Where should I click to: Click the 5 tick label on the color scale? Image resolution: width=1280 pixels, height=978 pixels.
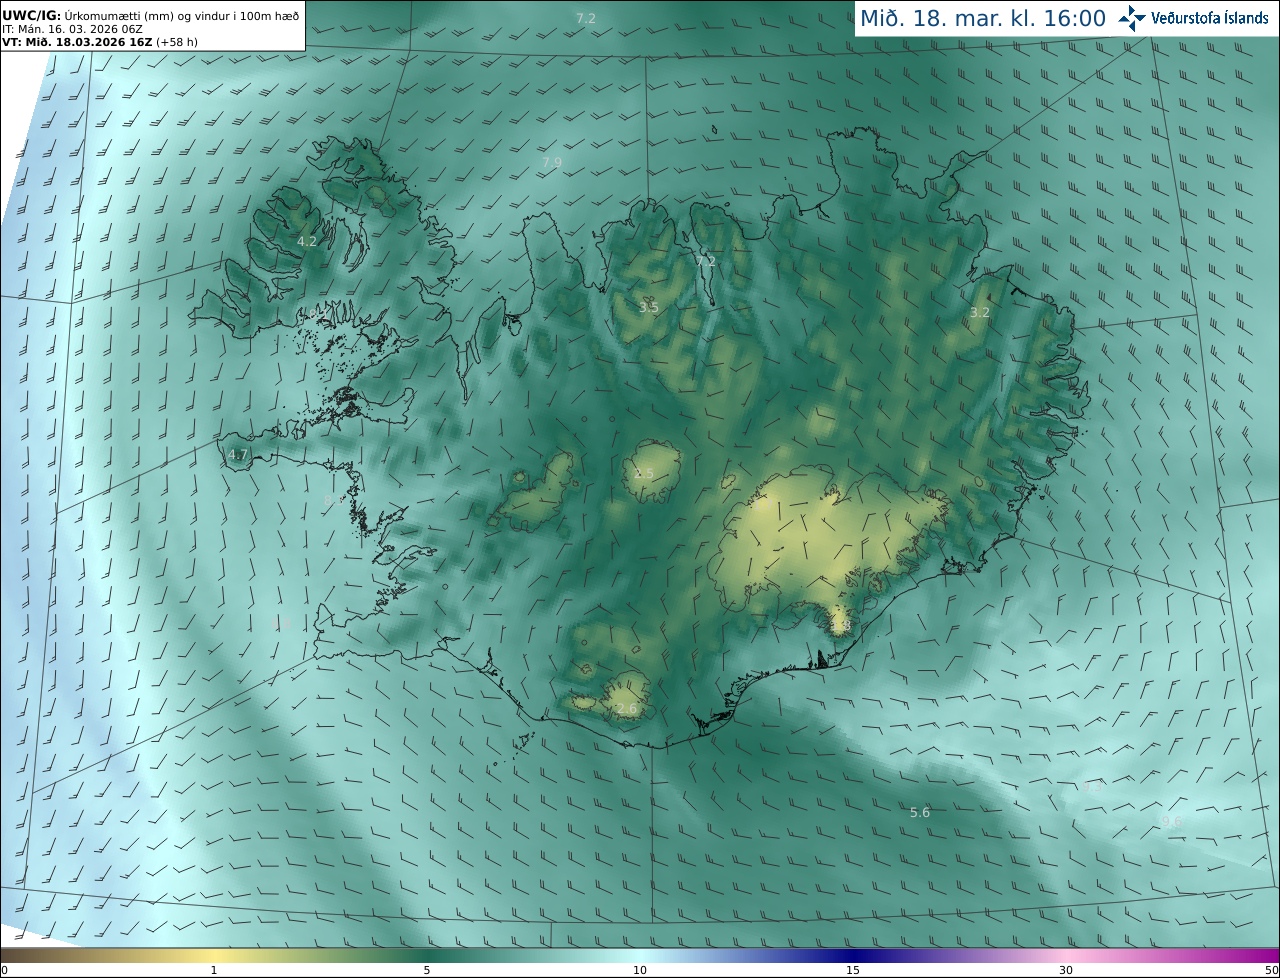tap(427, 970)
